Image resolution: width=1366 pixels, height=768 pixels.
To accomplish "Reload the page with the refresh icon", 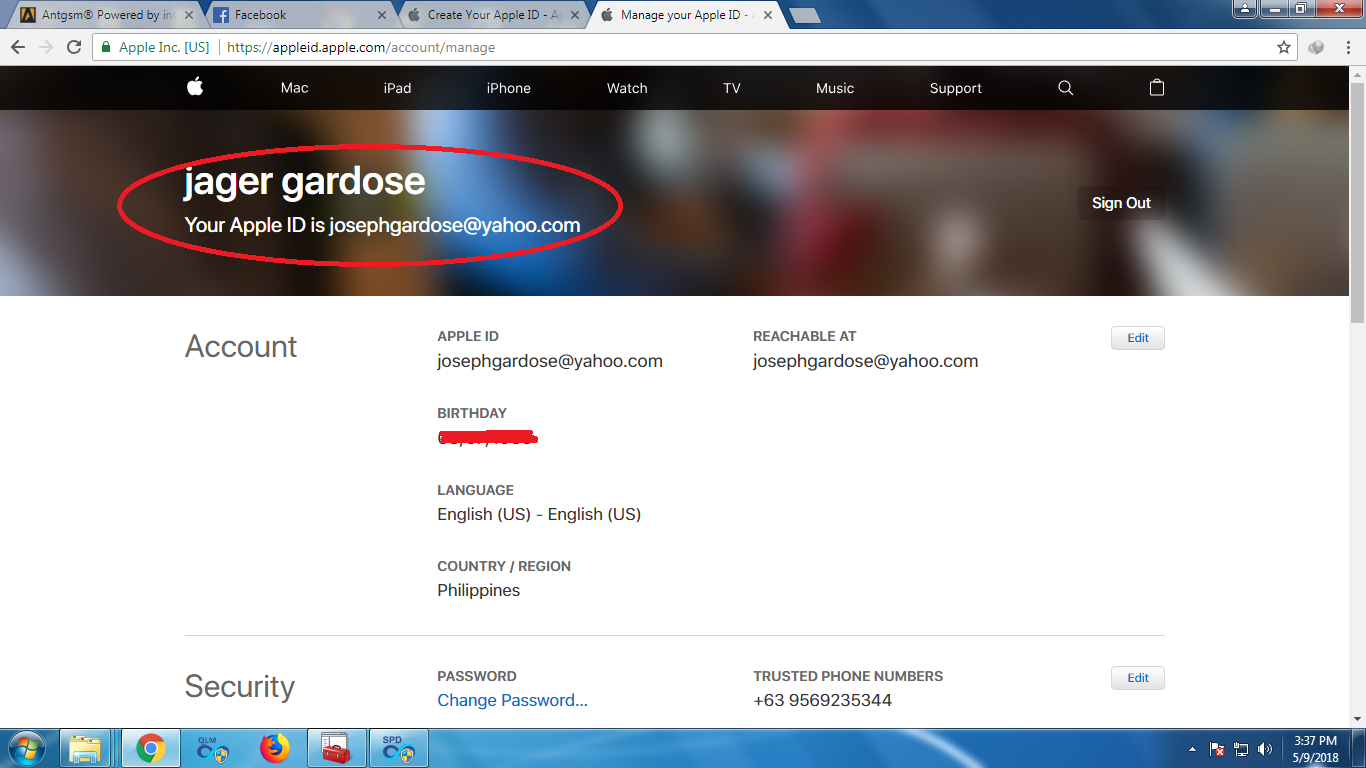I will pos(74,47).
